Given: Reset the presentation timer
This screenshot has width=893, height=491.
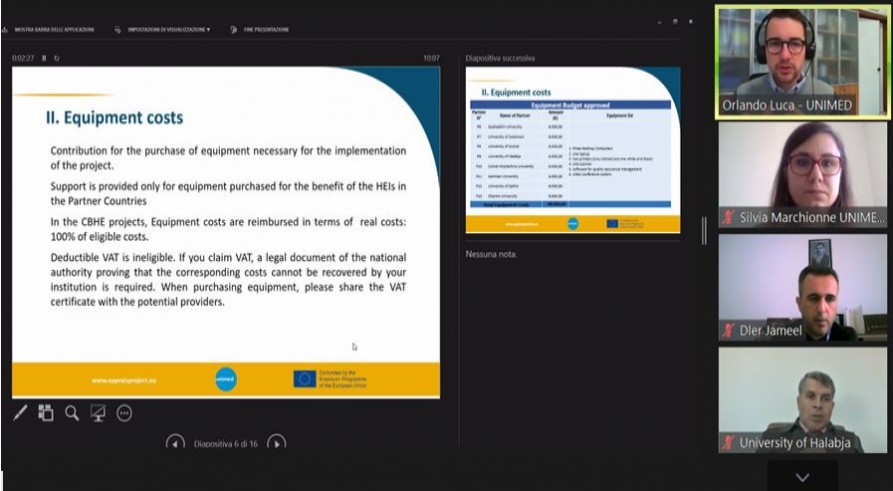Looking at the screenshot, I should tap(56, 58).
